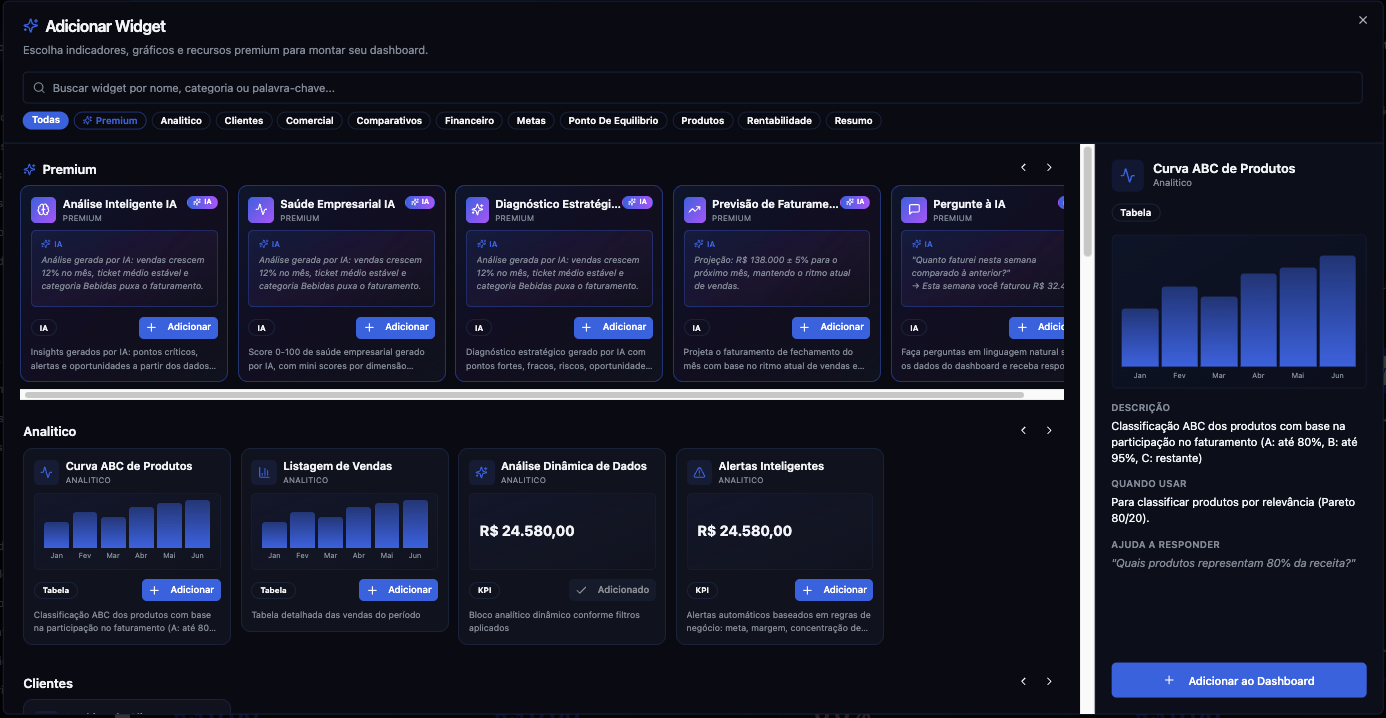Image resolution: width=1386 pixels, height=718 pixels.
Task: Close the Adicionar Widget dialog
Action: (1362, 20)
